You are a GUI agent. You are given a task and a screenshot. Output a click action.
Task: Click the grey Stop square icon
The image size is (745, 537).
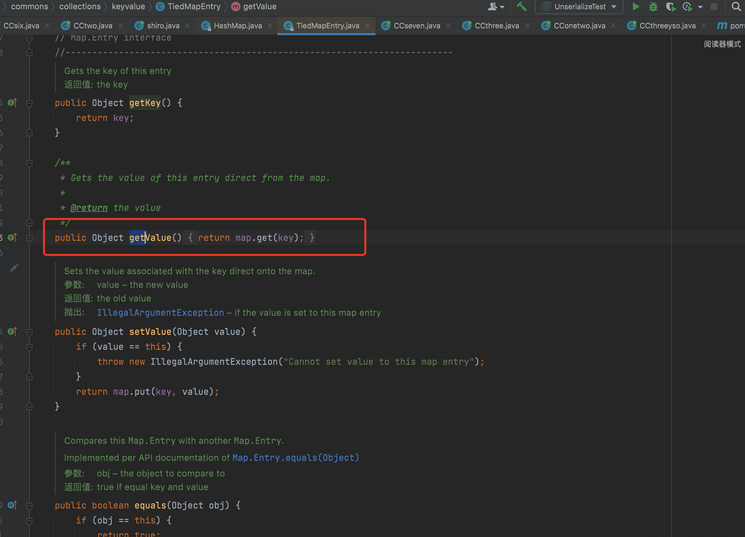click(714, 7)
